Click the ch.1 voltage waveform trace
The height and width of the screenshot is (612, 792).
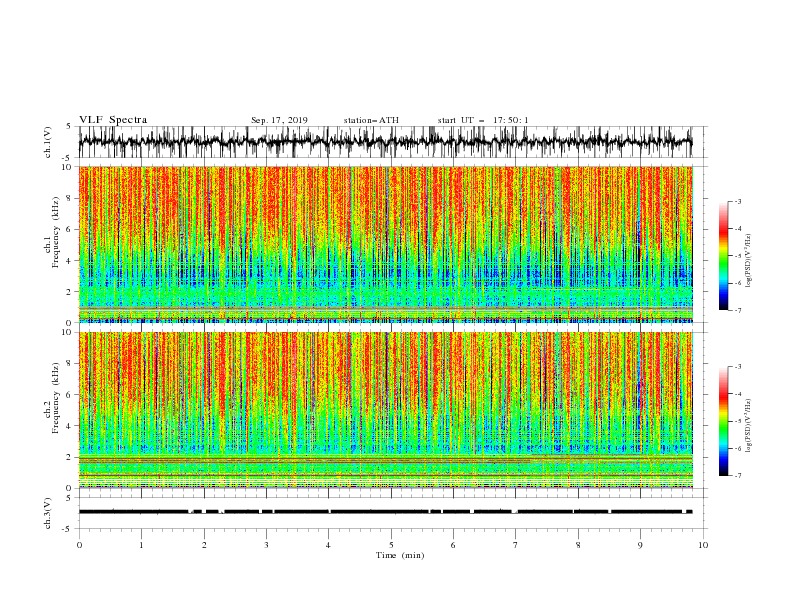tap(385, 142)
